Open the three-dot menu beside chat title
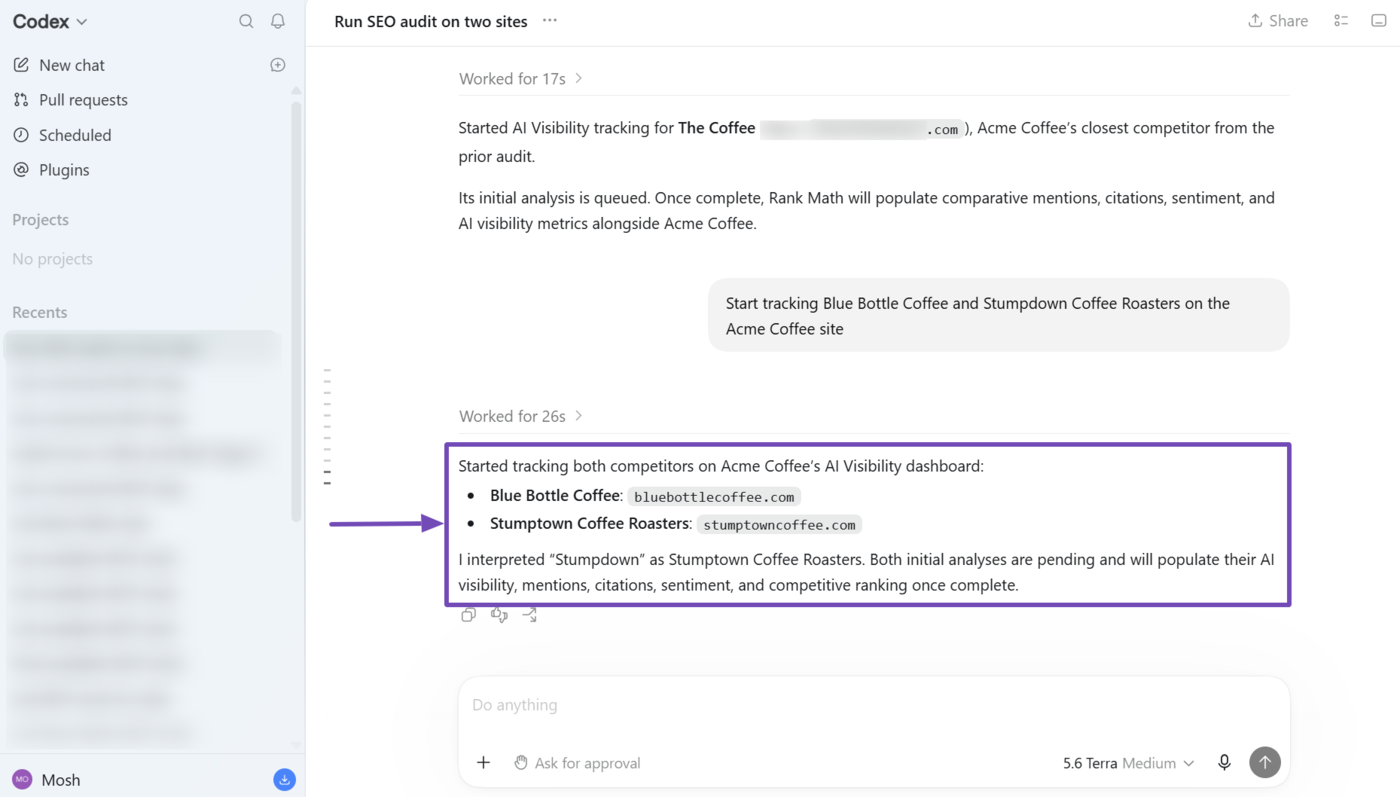 coord(550,20)
